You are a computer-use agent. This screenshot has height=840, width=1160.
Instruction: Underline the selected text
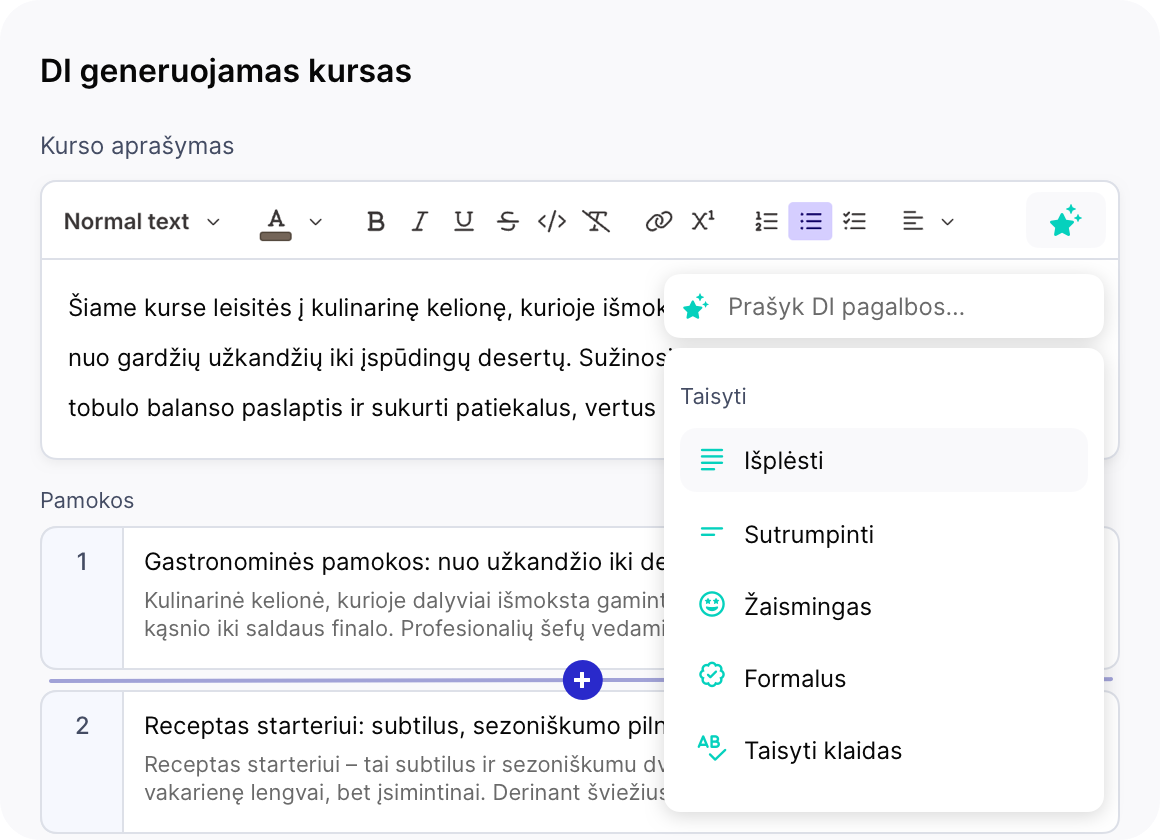[464, 221]
